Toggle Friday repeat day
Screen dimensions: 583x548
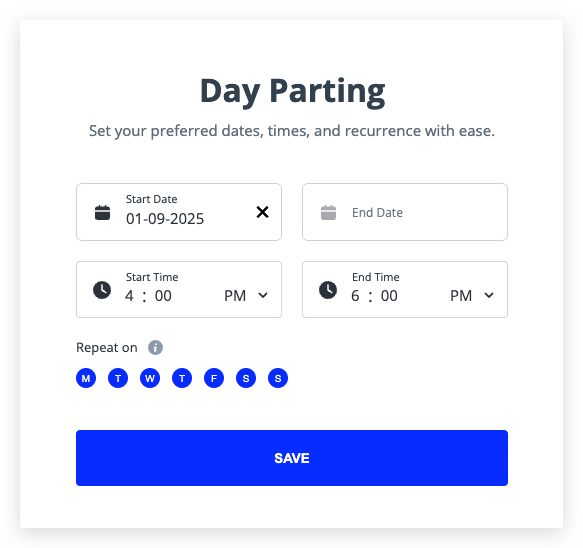tap(214, 378)
